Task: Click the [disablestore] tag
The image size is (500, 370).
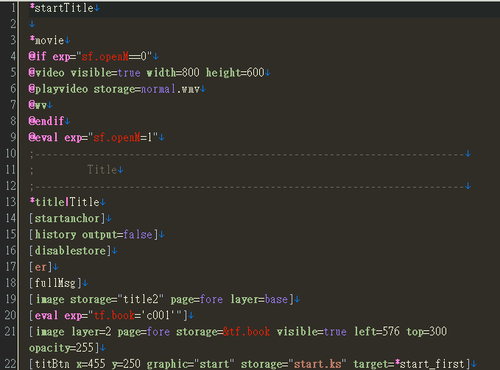Action: click(x=70, y=251)
